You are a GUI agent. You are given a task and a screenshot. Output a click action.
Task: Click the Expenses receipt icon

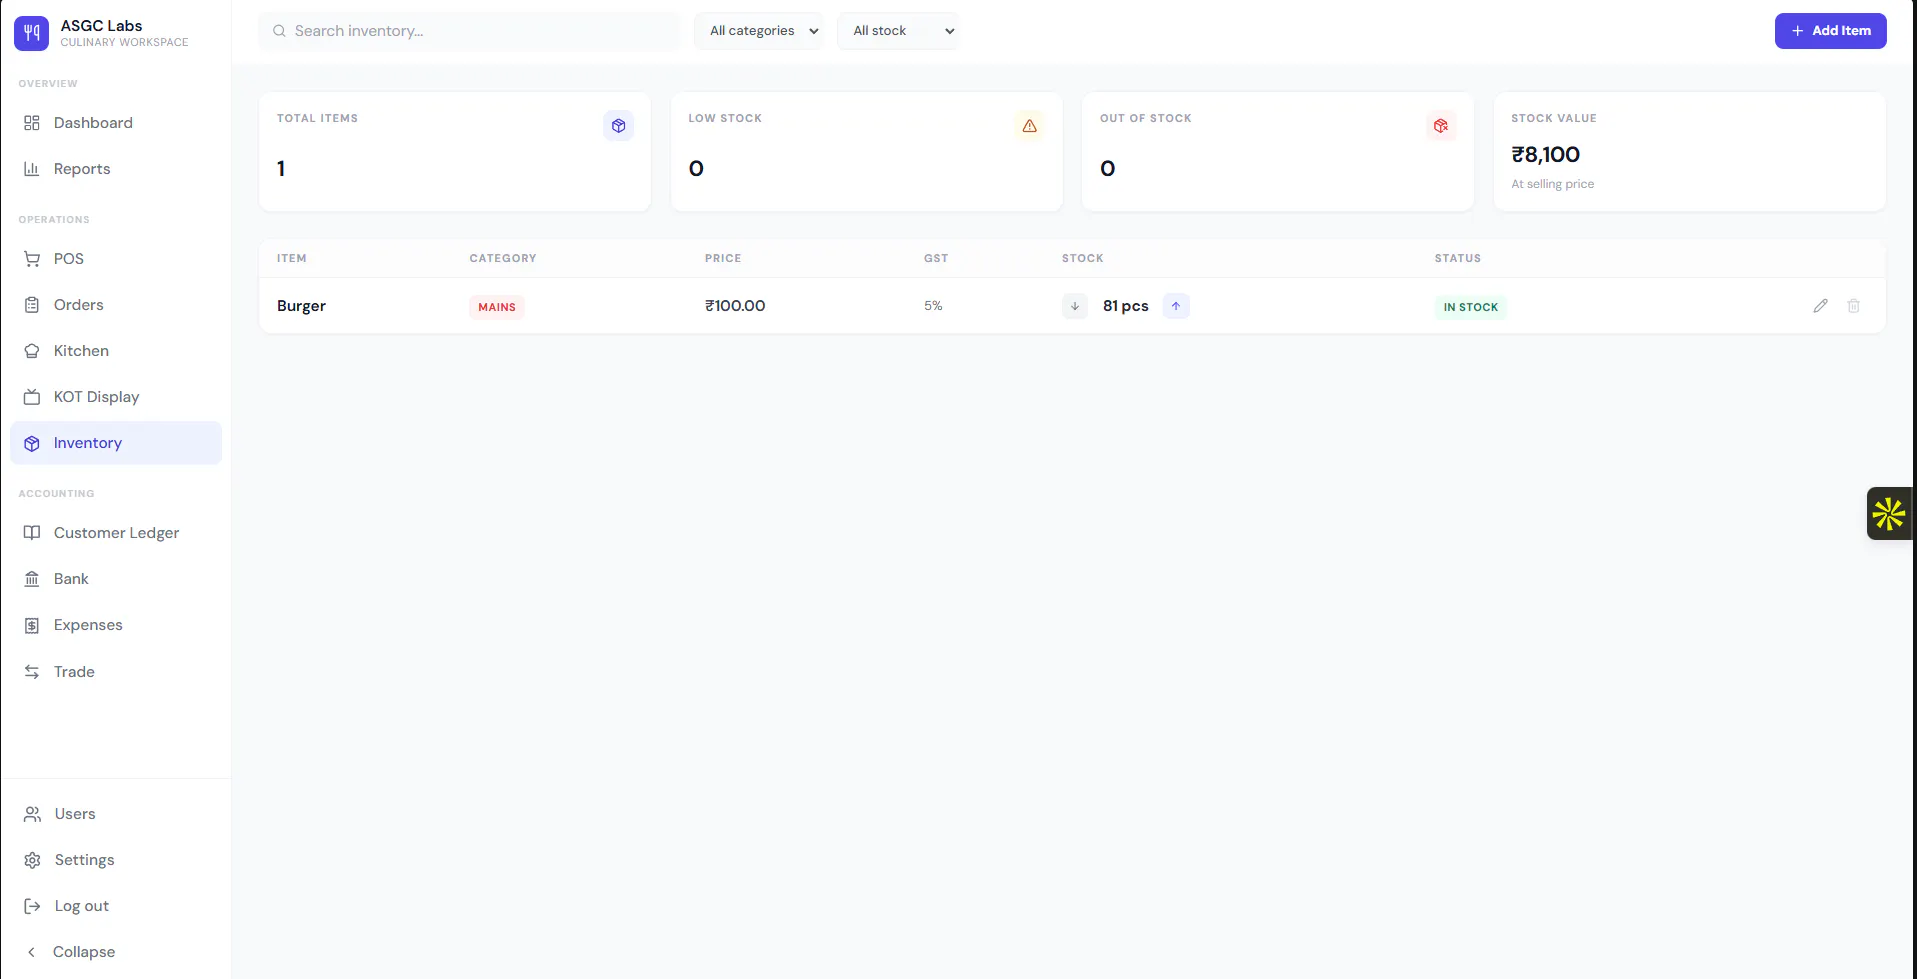click(x=32, y=625)
